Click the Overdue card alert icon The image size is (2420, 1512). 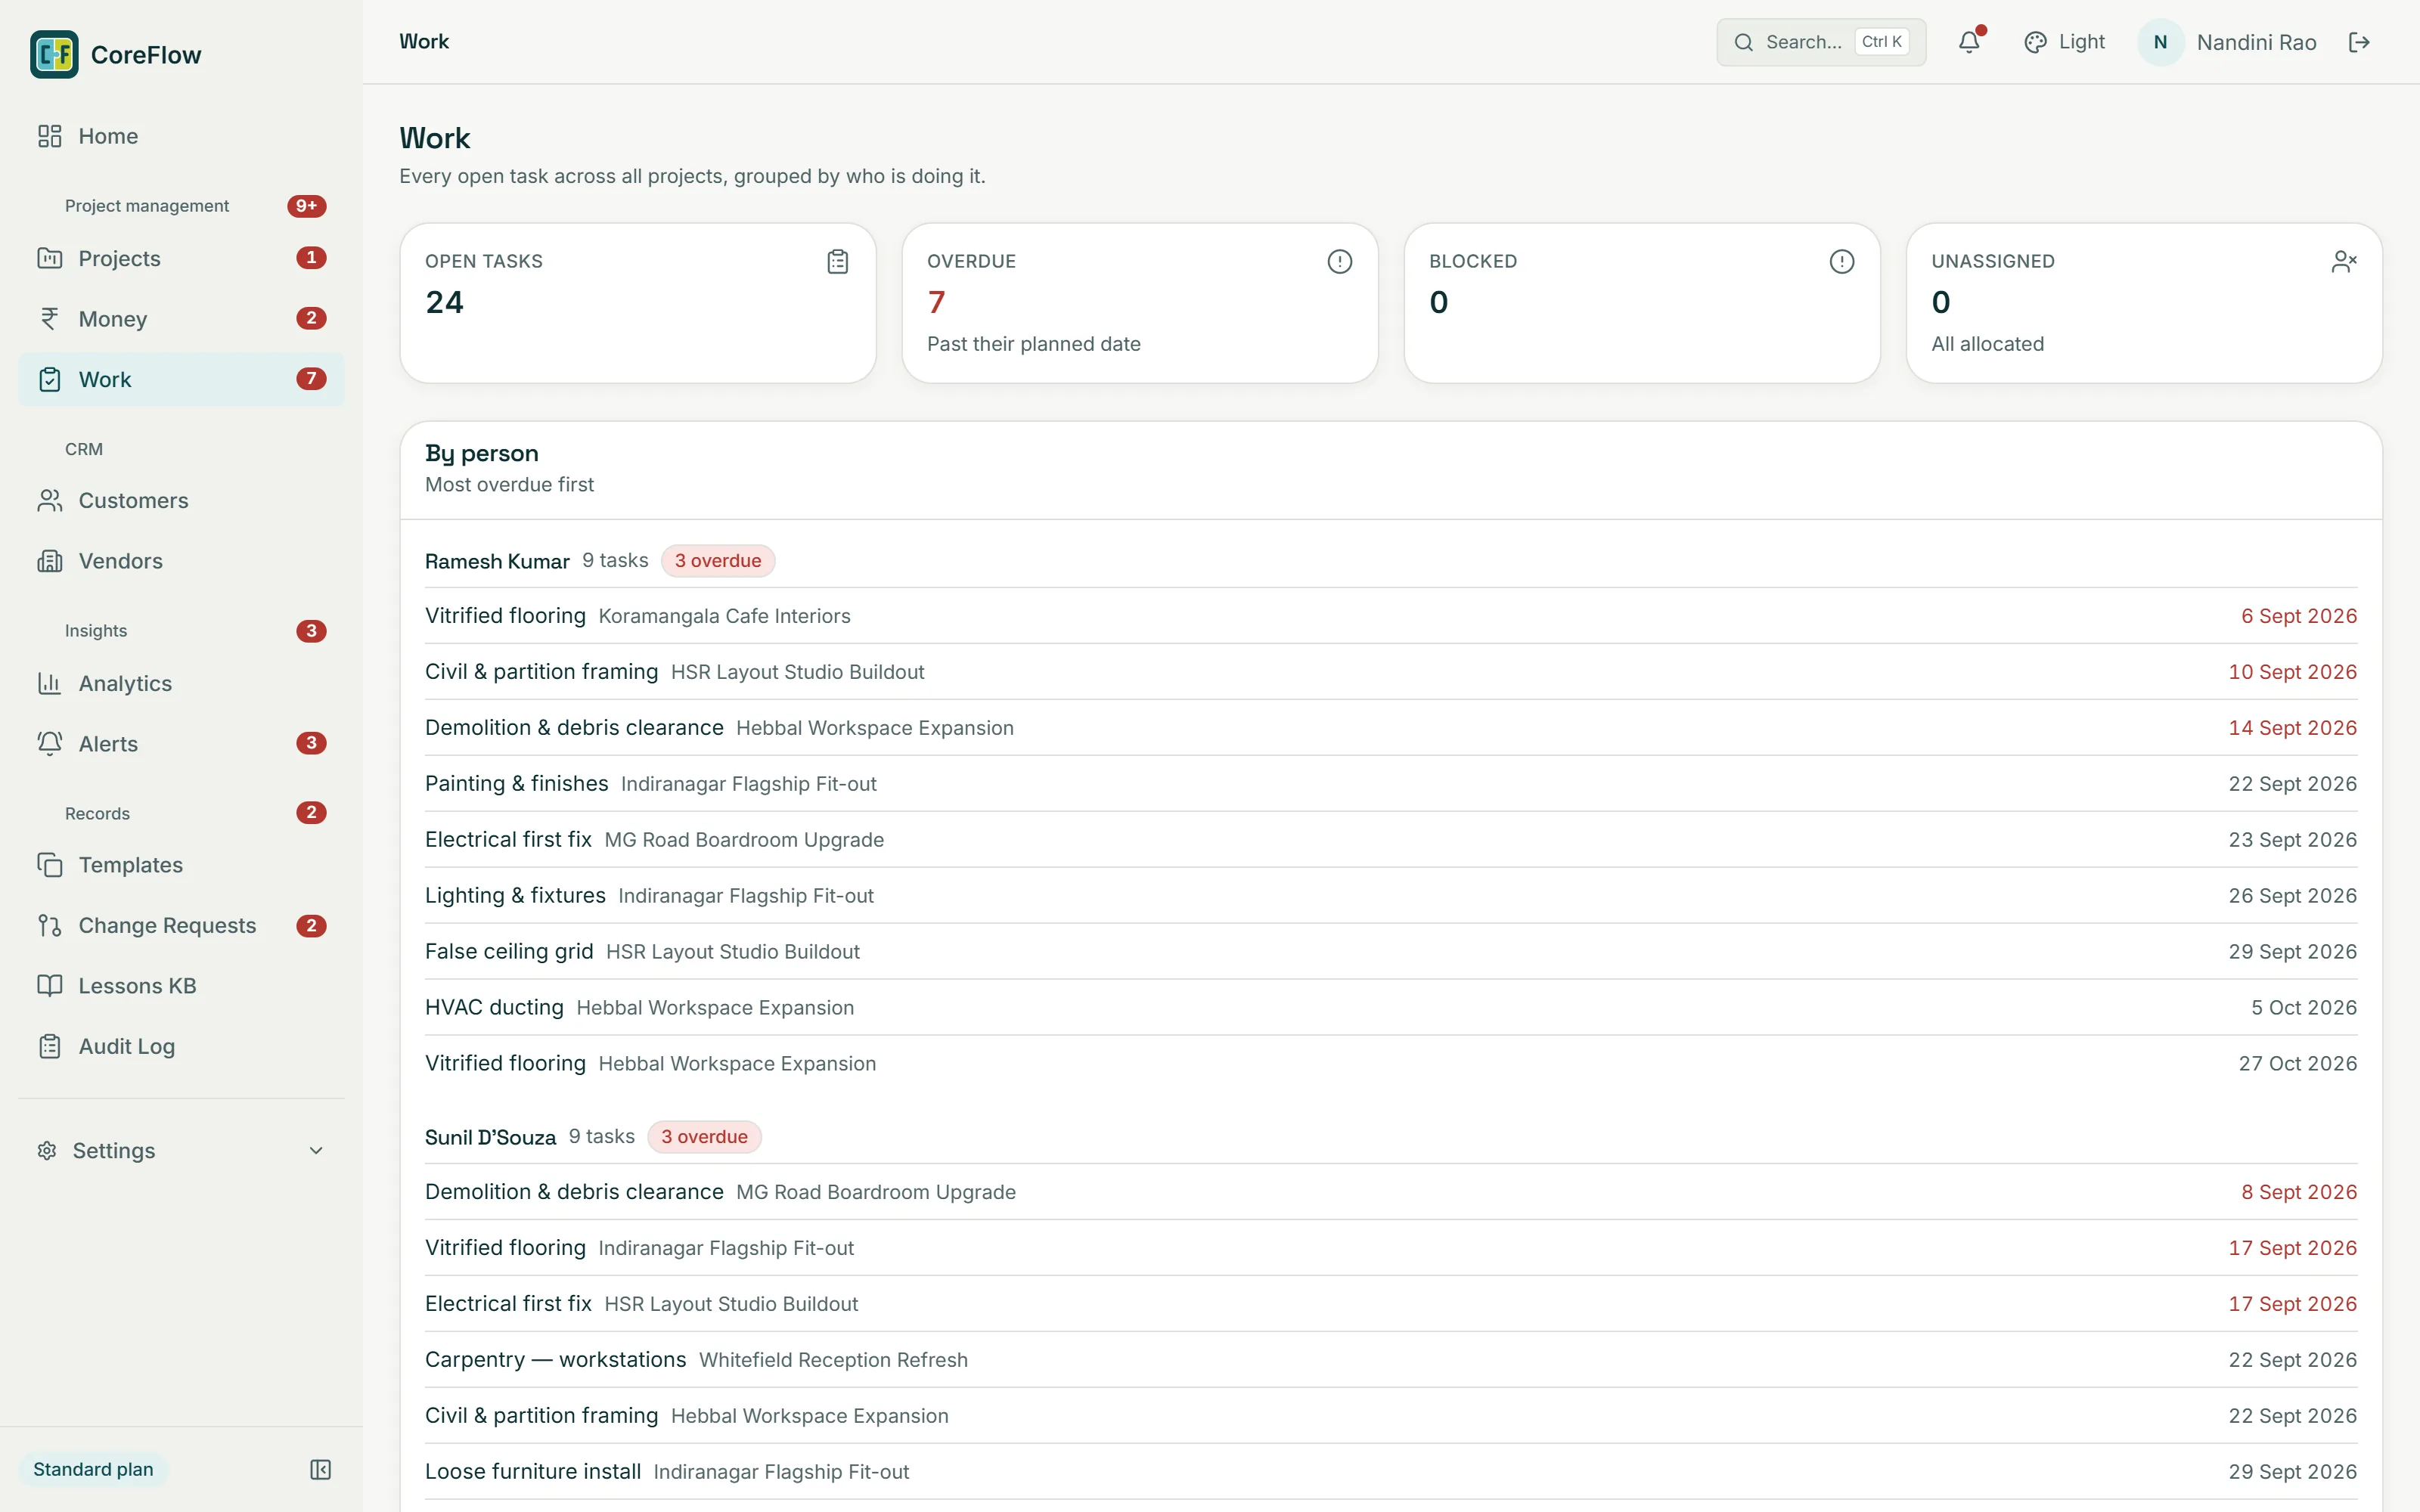point(1340,262)
